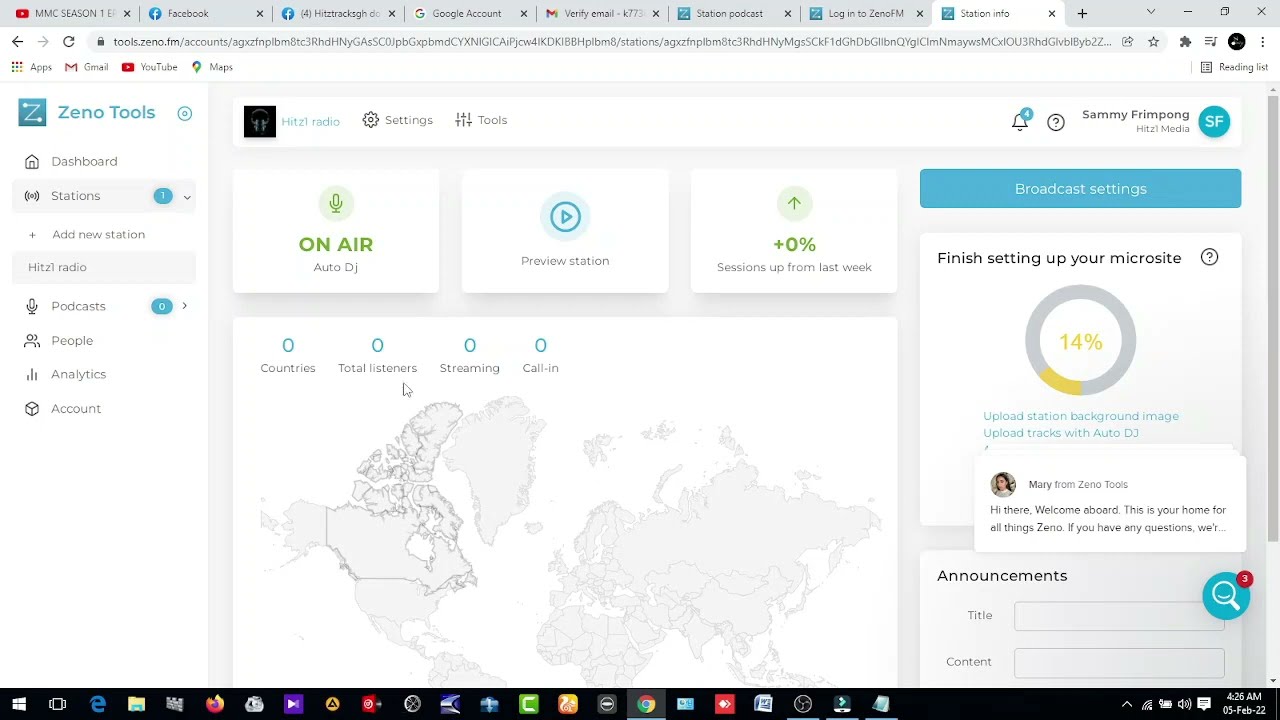
Task: Open the Analytics page
Action: pos(78,374)
